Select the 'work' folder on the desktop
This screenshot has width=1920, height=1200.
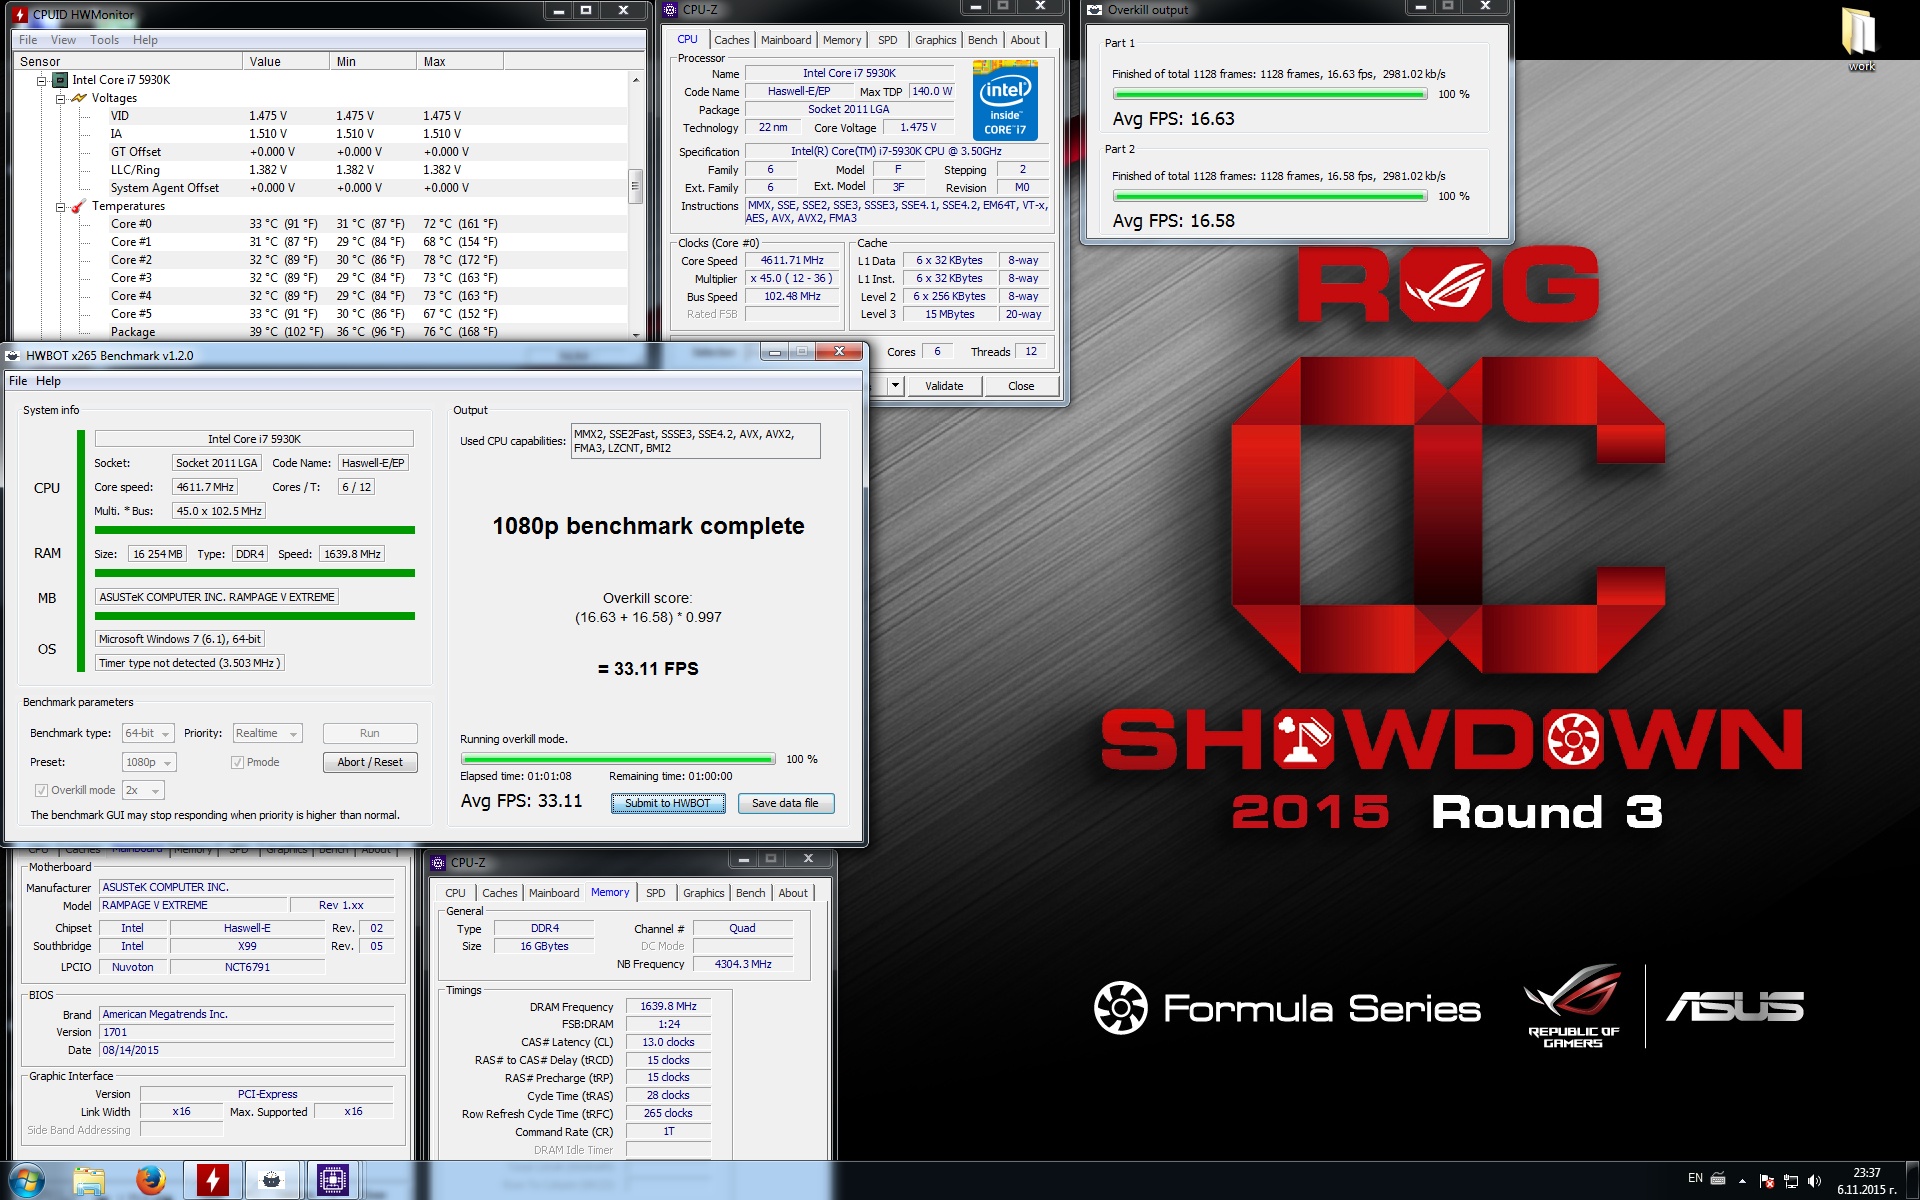[1860, 38]
